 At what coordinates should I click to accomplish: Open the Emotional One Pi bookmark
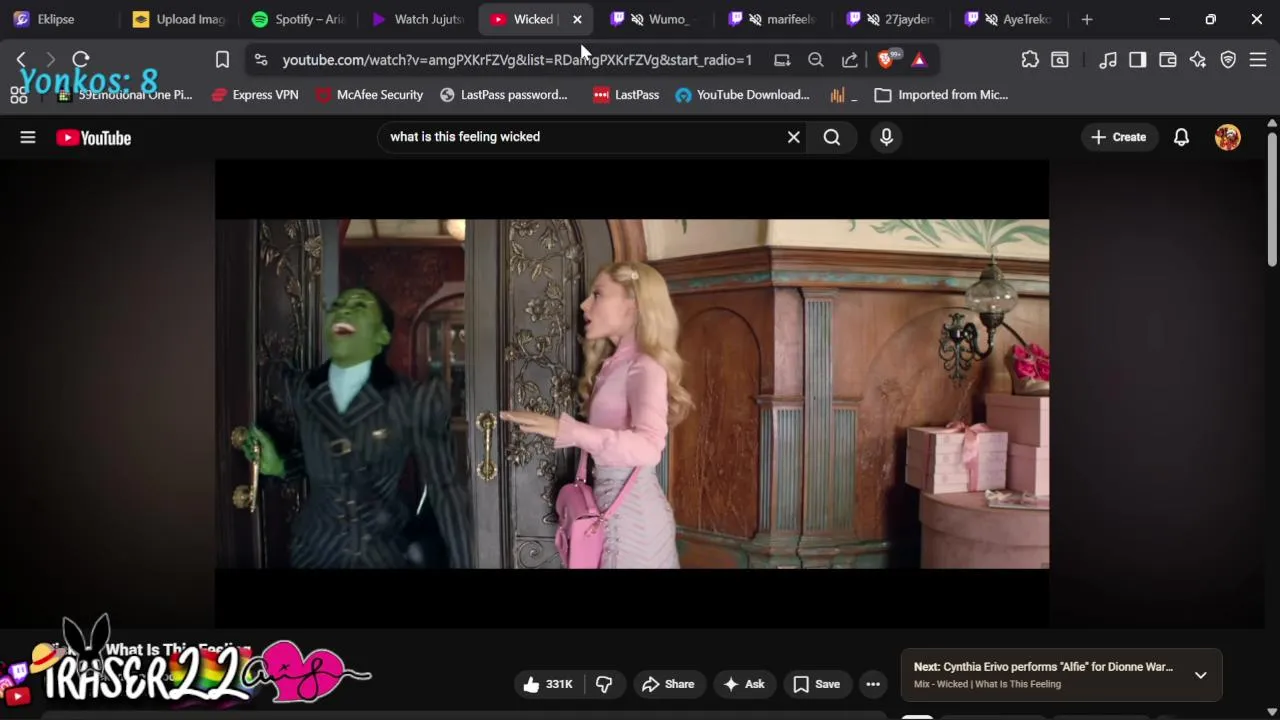(x=124, y=95)
